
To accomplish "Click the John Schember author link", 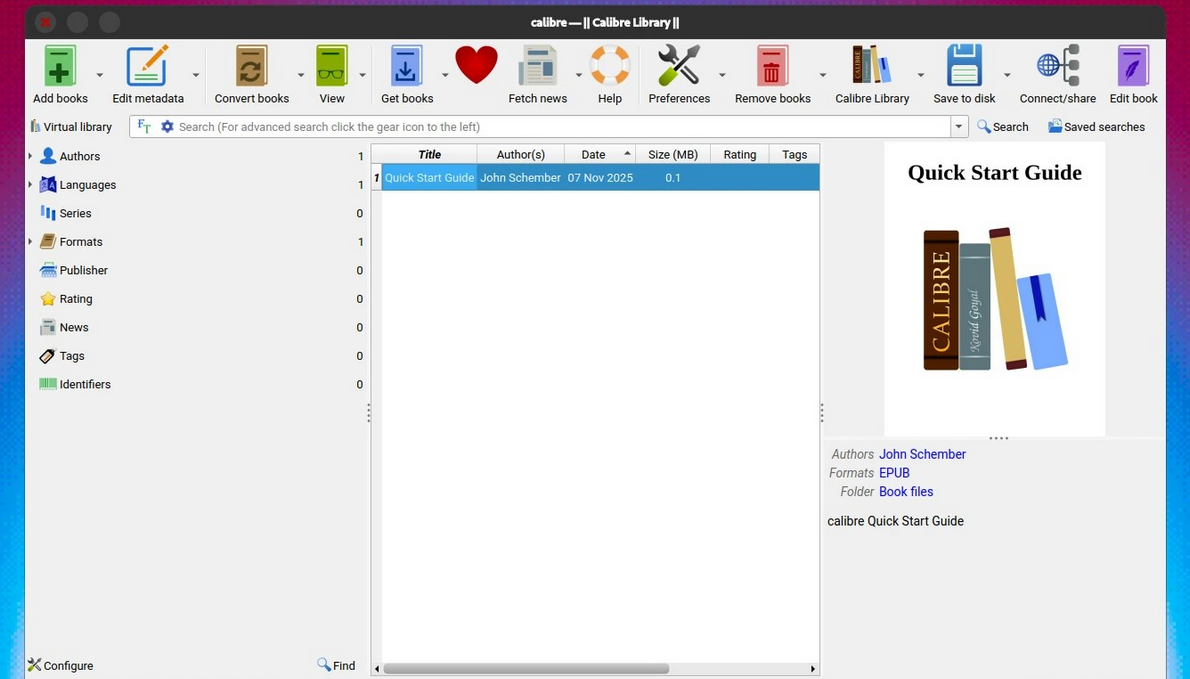I will (922, 454).
